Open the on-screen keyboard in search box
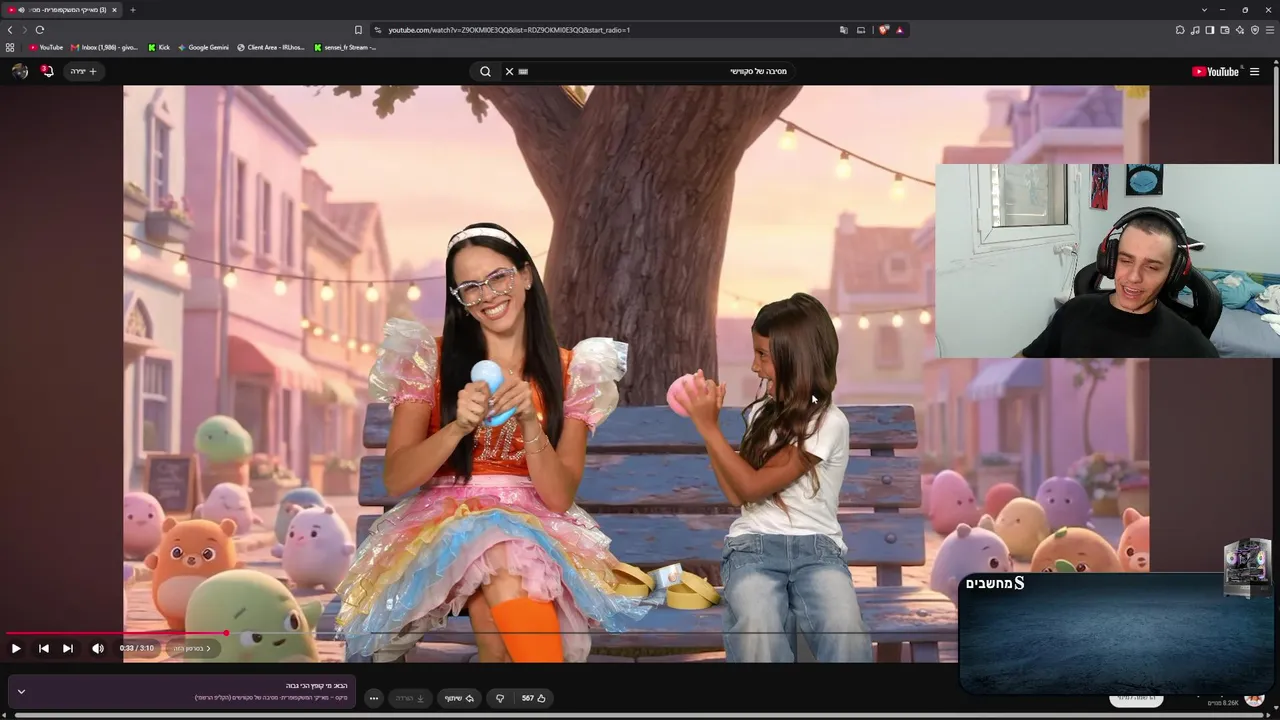The image size is (1280, 720). (x=523, y=71)
